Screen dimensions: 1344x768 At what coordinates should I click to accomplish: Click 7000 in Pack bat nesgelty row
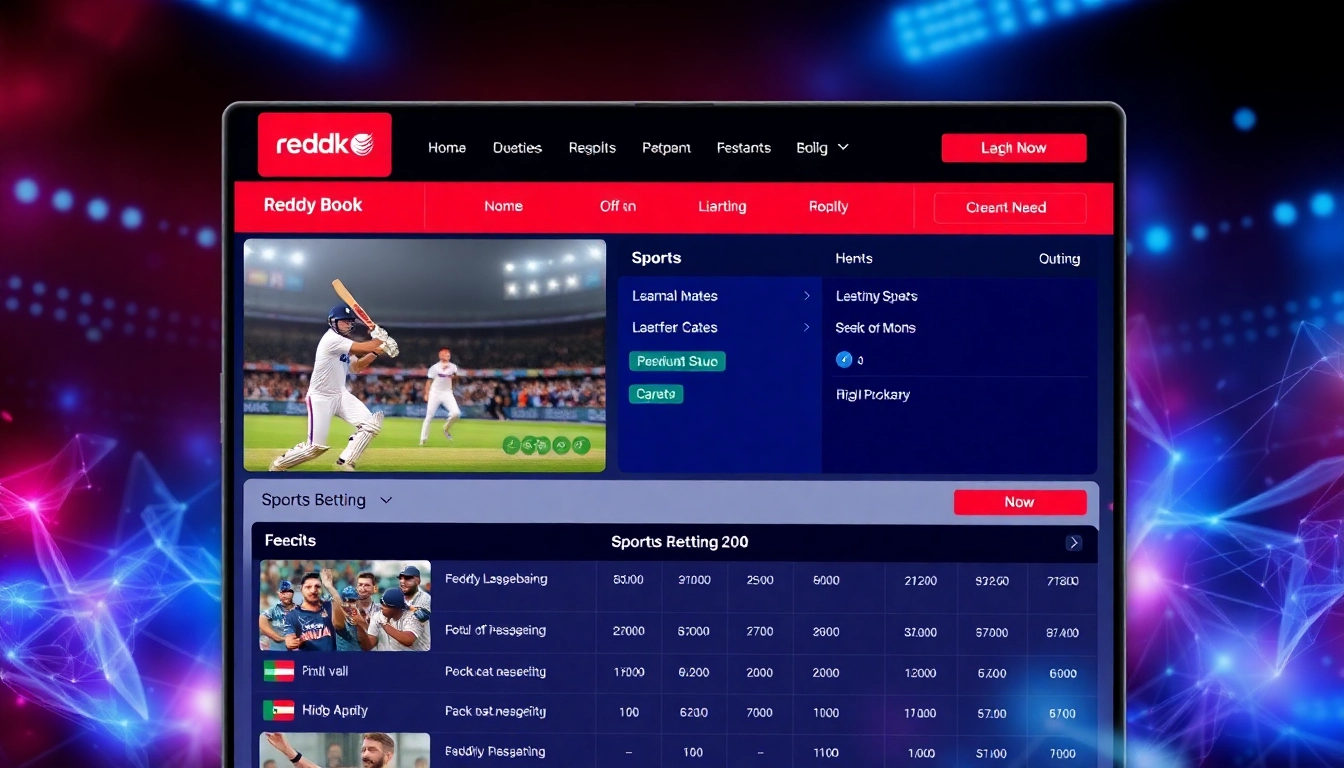(760, 713)
